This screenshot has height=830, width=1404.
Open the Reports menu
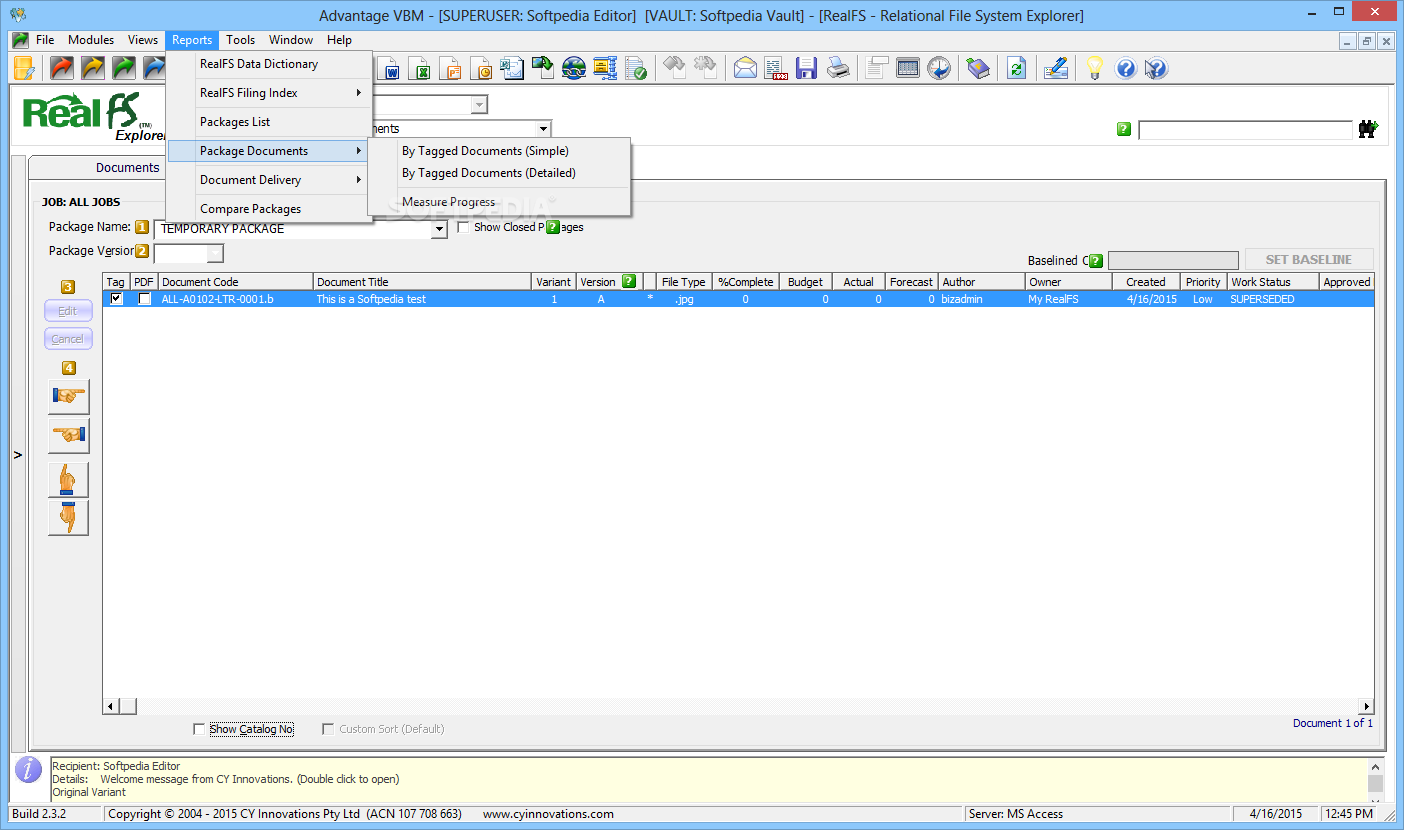(x=192, y=40)
